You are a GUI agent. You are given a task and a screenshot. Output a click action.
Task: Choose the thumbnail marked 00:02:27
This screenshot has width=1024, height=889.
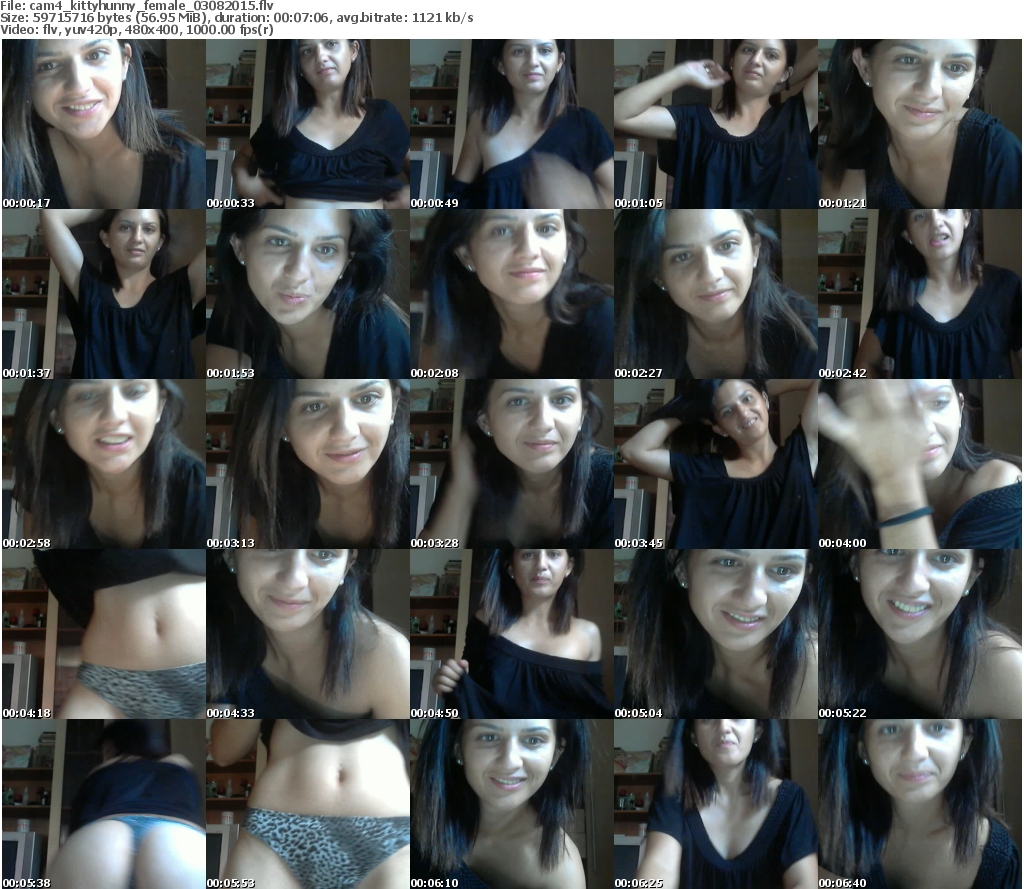[716, 294]
